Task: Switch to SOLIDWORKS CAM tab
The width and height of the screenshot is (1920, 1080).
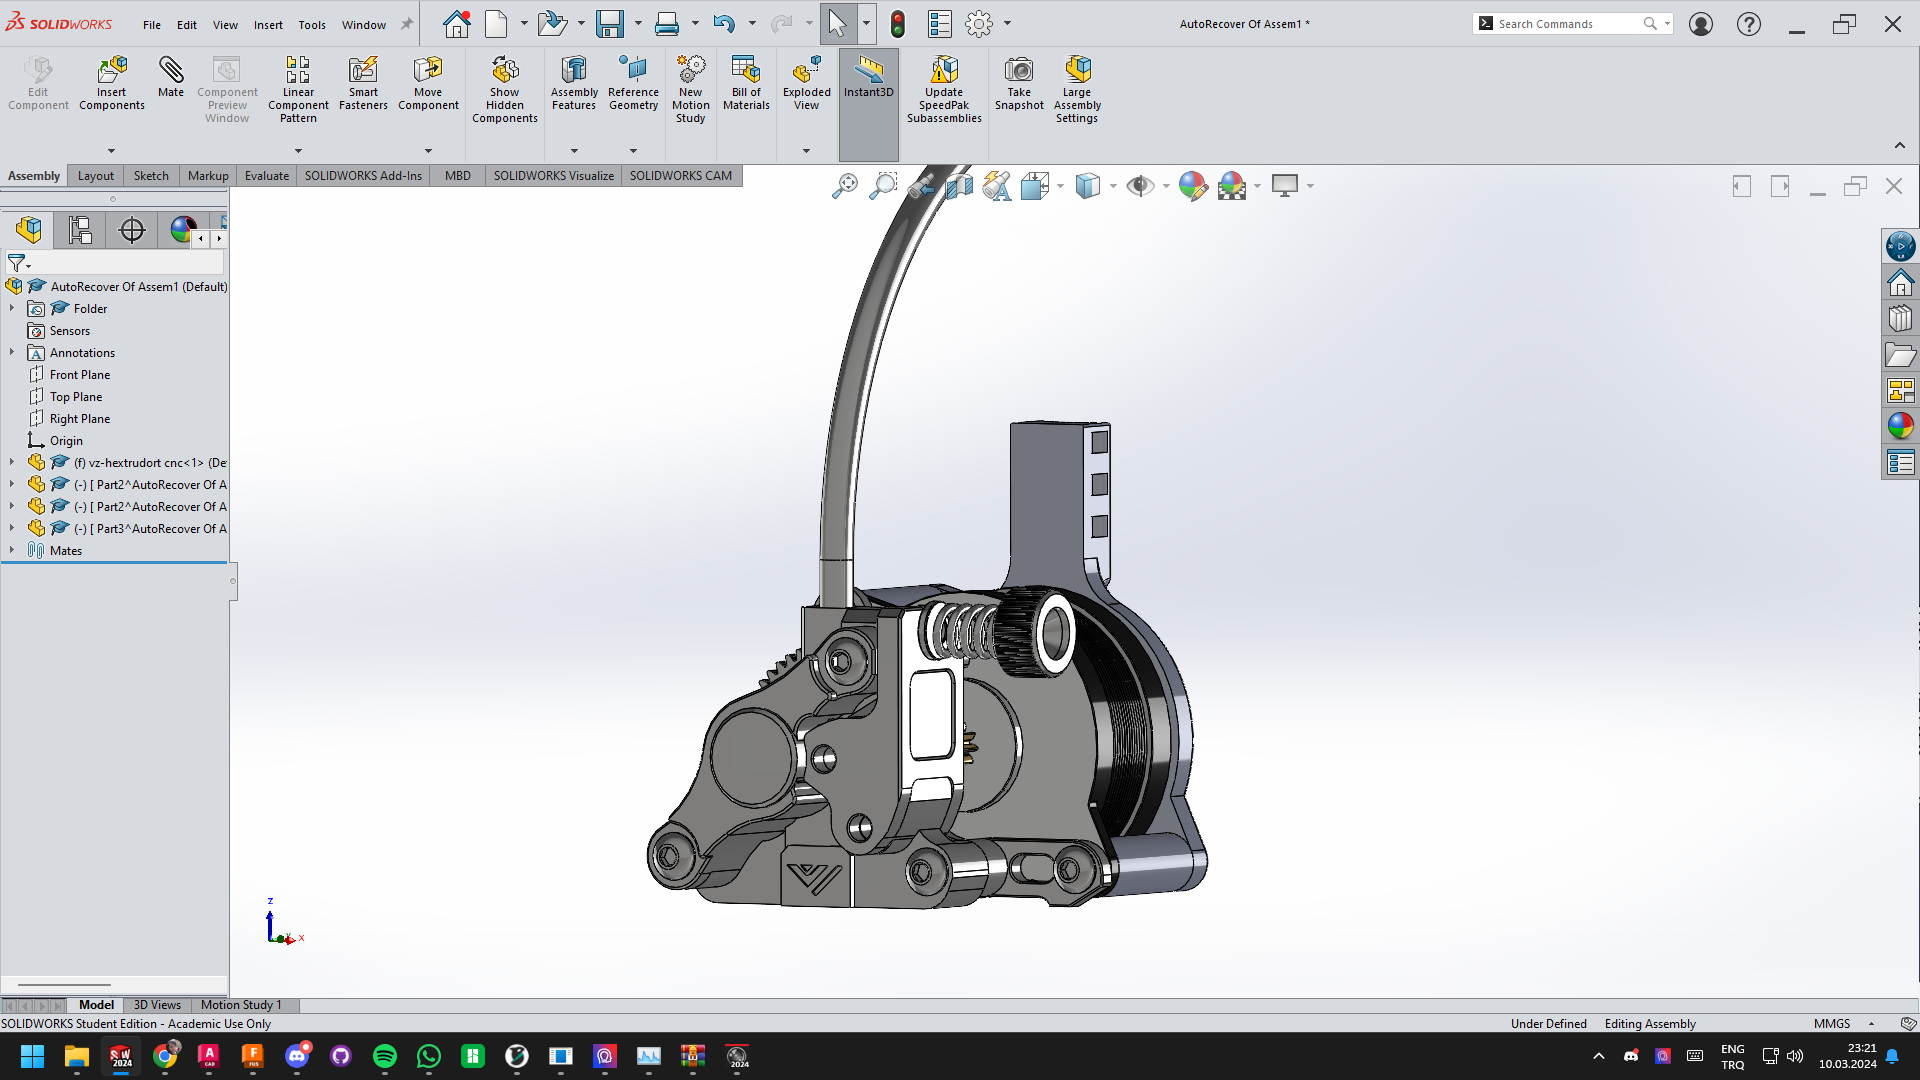Action: coord(681,176)
